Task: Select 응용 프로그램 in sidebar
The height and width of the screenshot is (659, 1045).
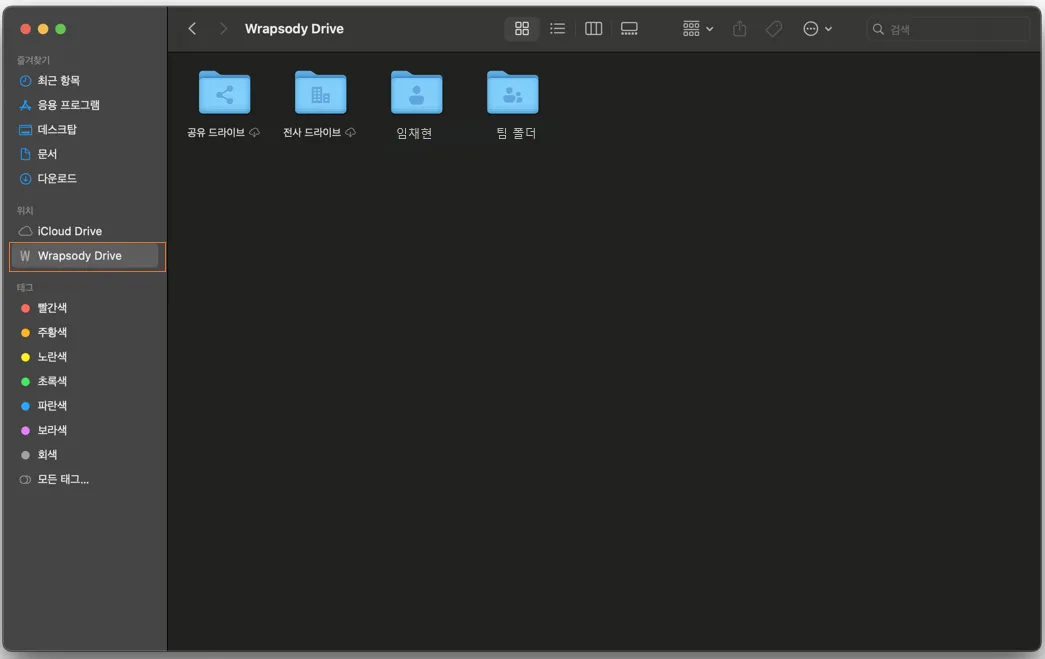Action: 85,105
